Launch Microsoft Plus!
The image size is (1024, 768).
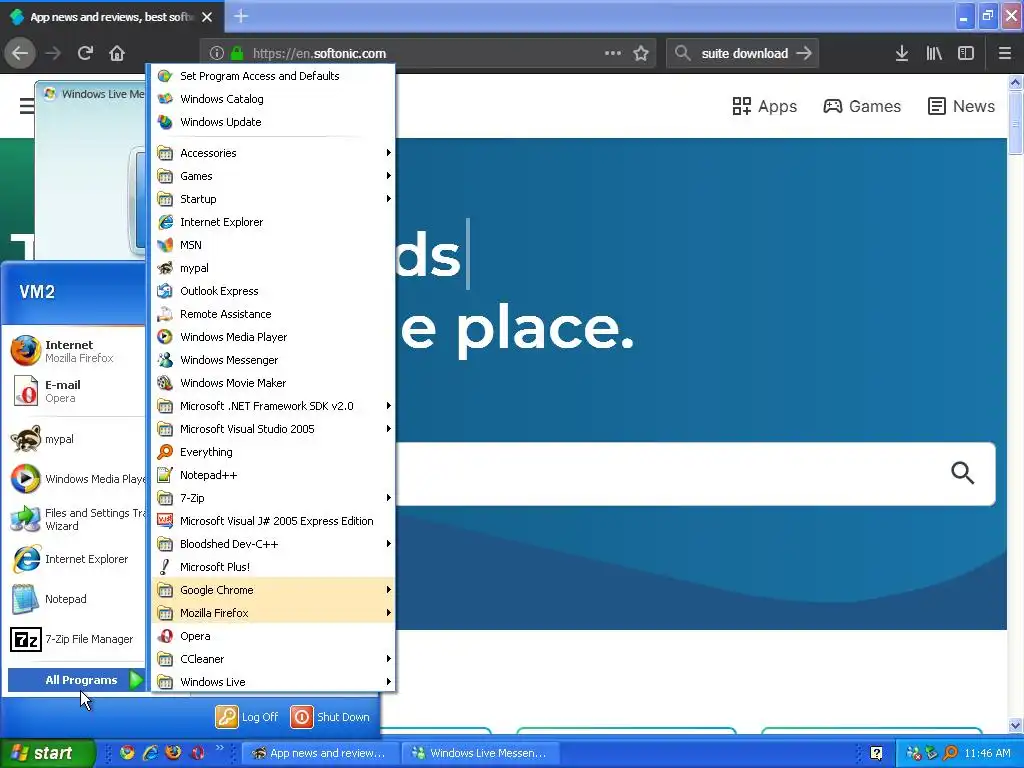point(273,567)
